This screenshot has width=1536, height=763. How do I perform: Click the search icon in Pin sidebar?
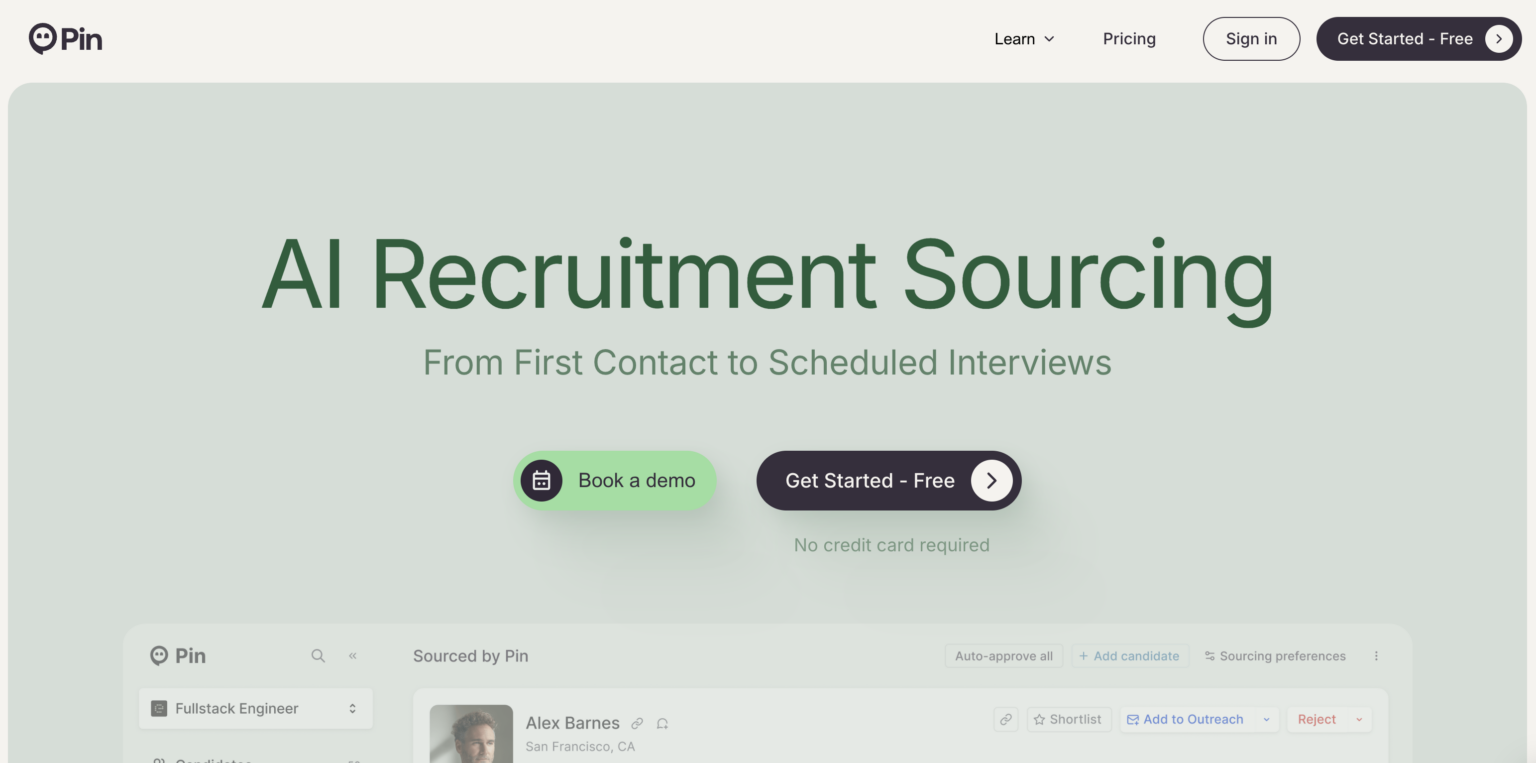click(318, 656)
